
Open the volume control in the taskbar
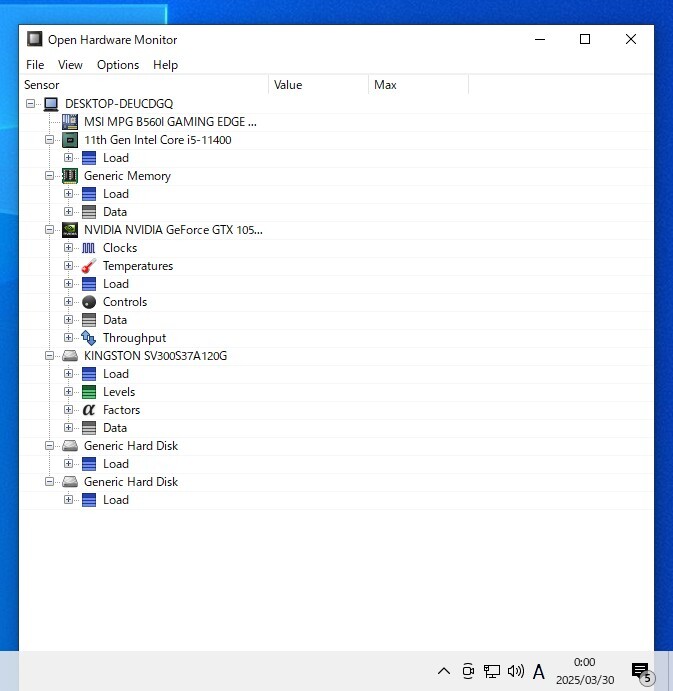(x=515, y=671)
